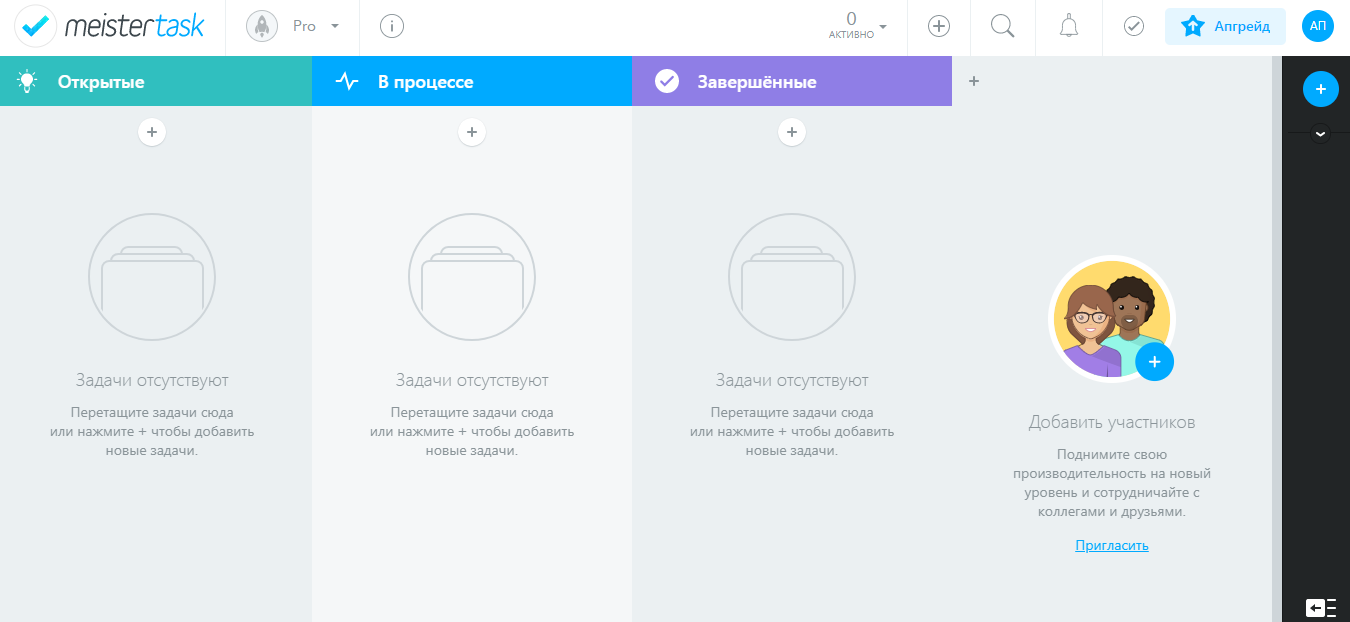Collapse the sidebar using its chevron

(1321, 131)
